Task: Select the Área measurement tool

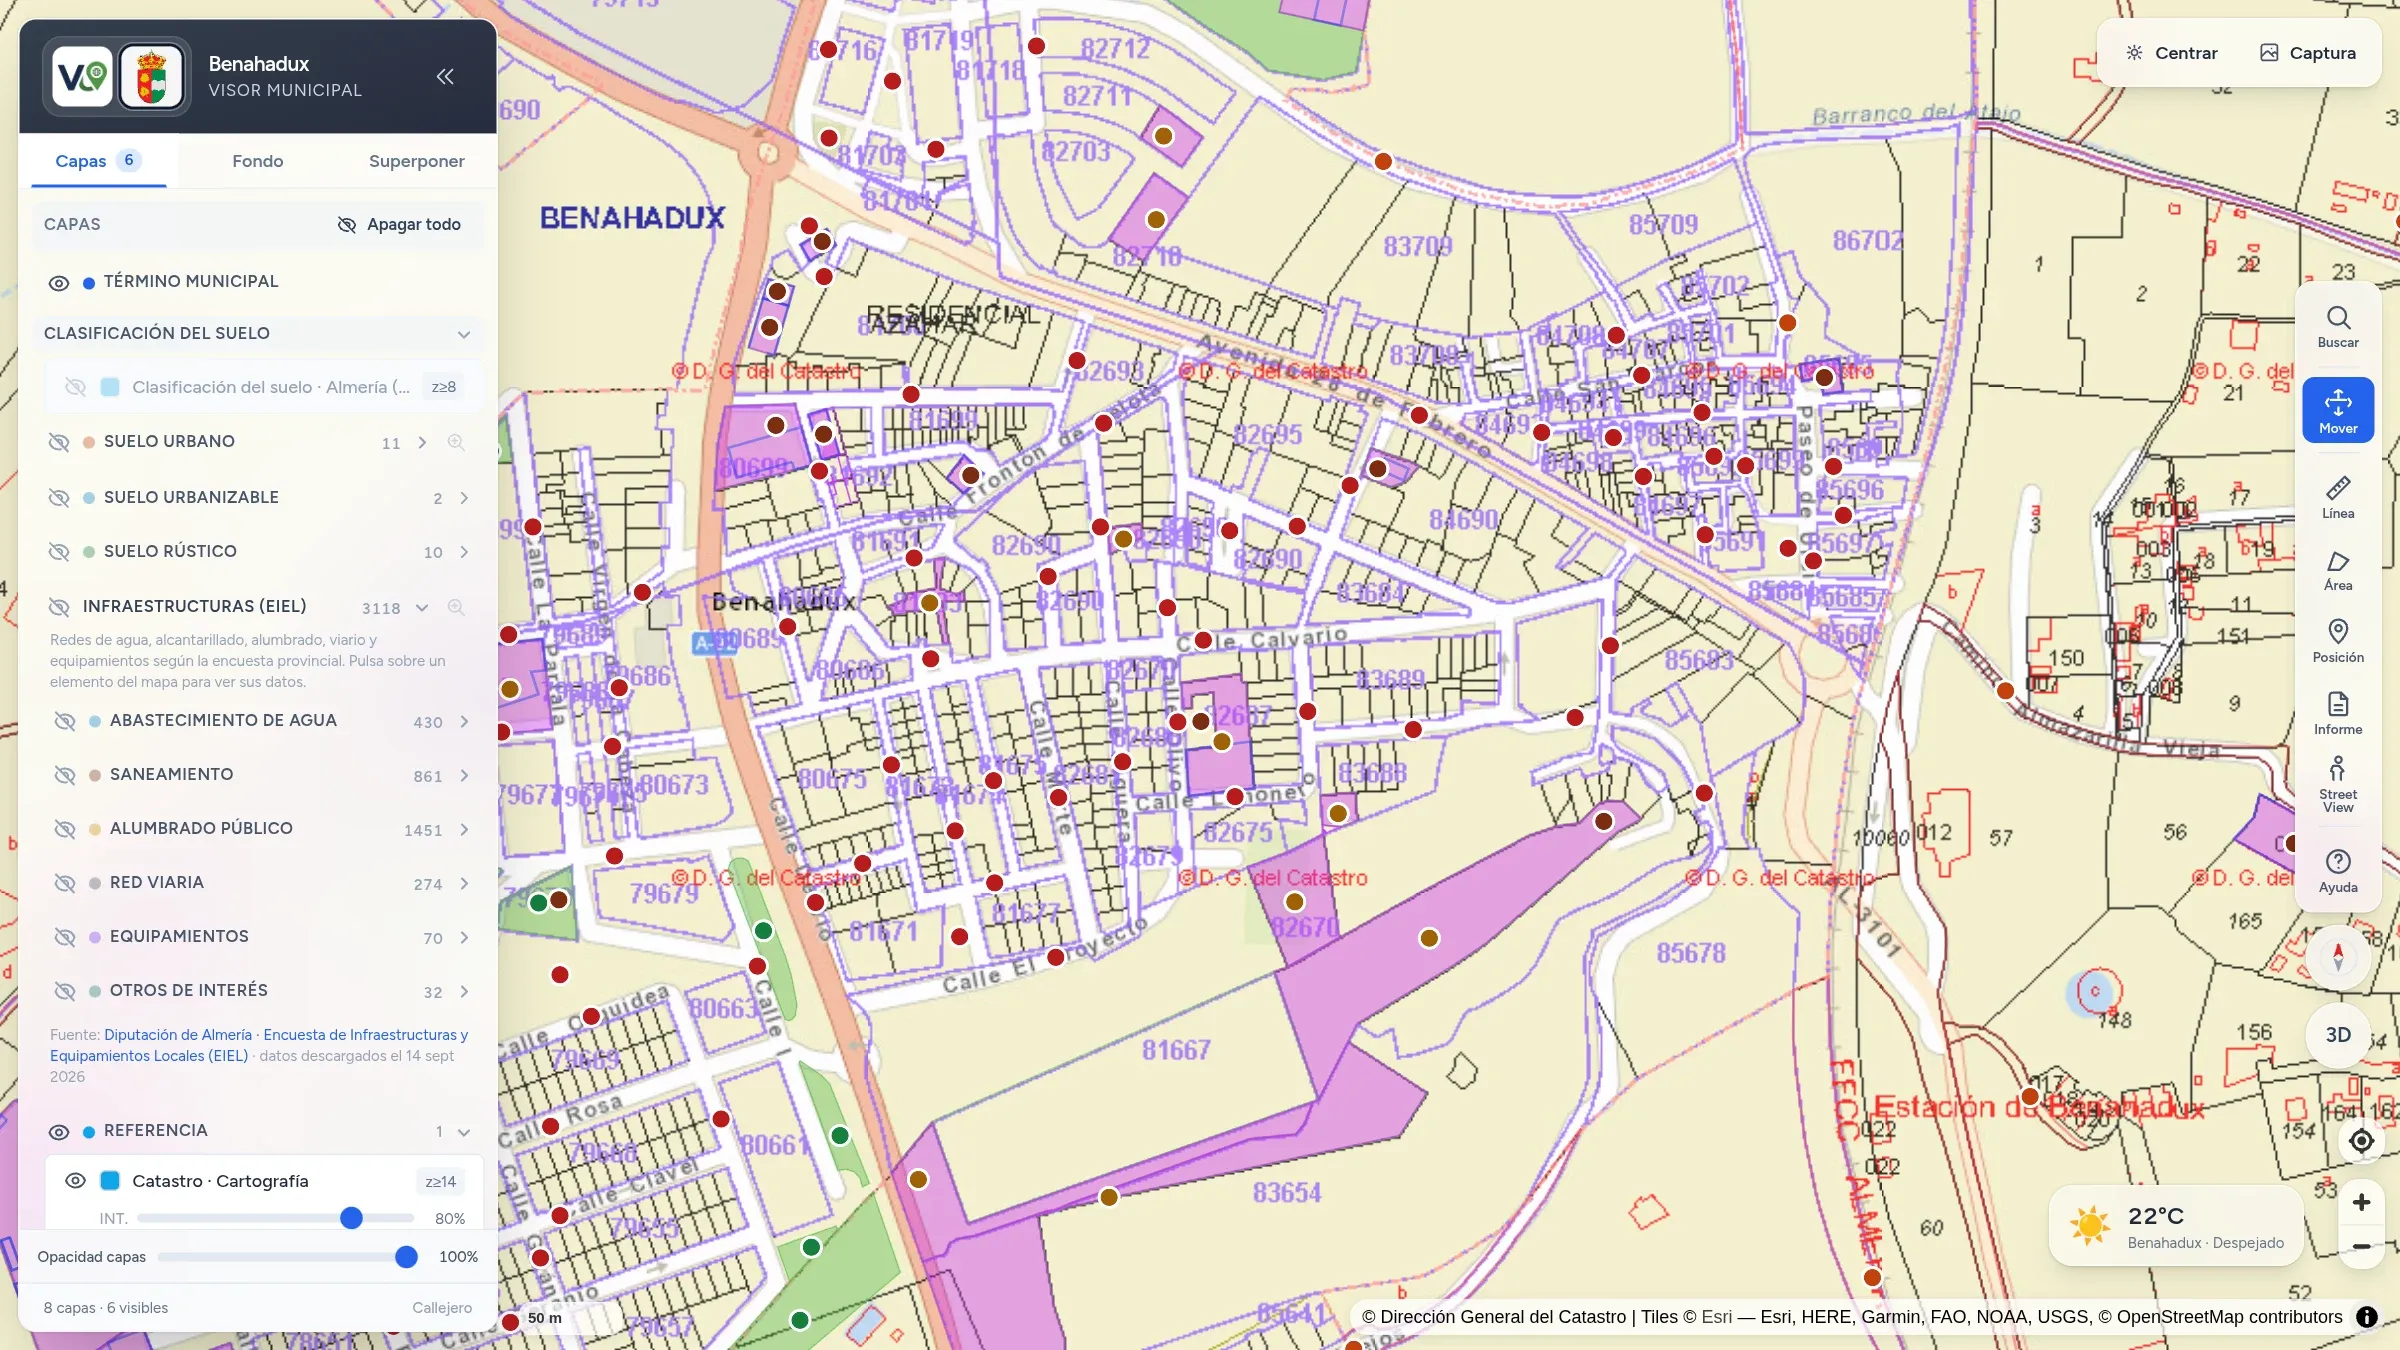Action: tap(2338, 570)
